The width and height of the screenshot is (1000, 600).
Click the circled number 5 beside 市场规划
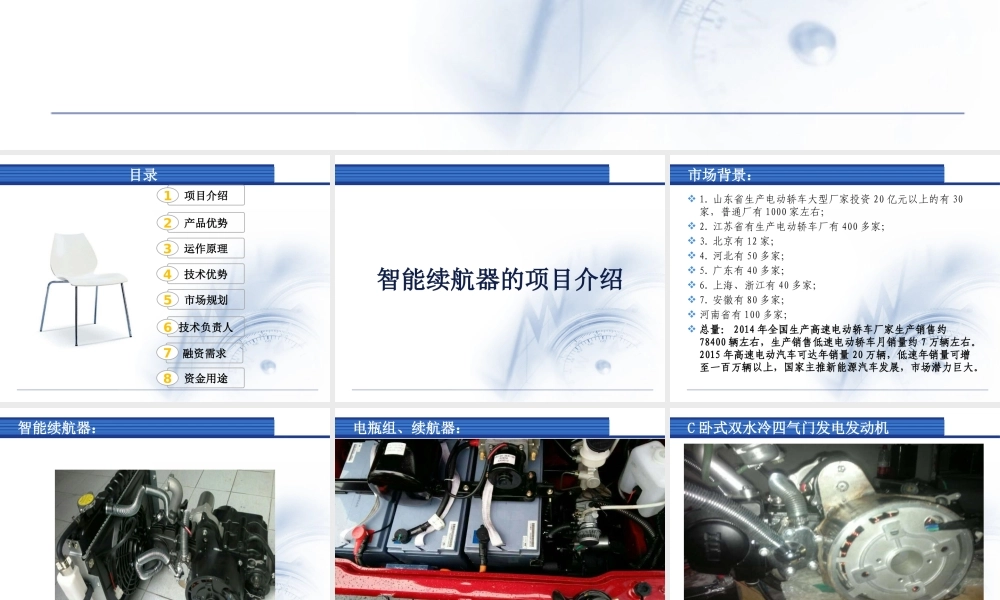coord(169,299)
